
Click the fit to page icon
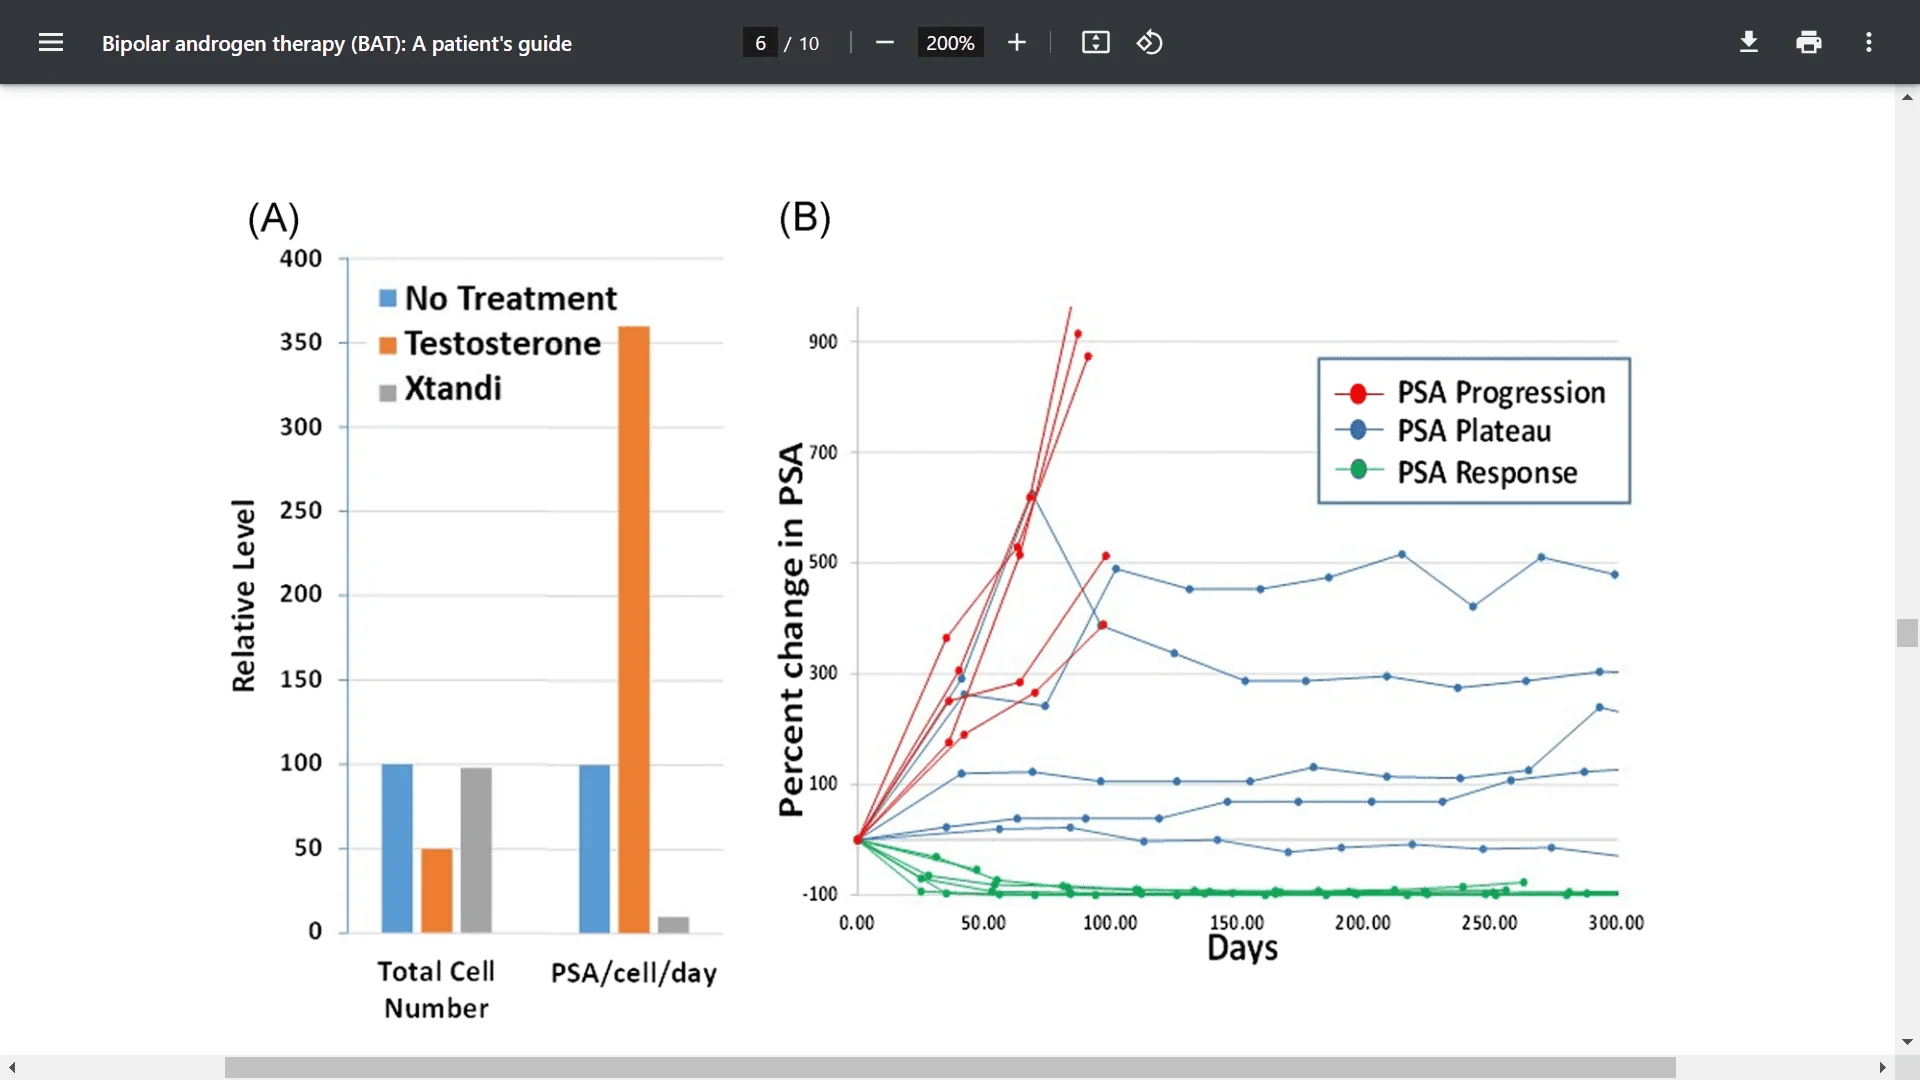coord(1096,42)
